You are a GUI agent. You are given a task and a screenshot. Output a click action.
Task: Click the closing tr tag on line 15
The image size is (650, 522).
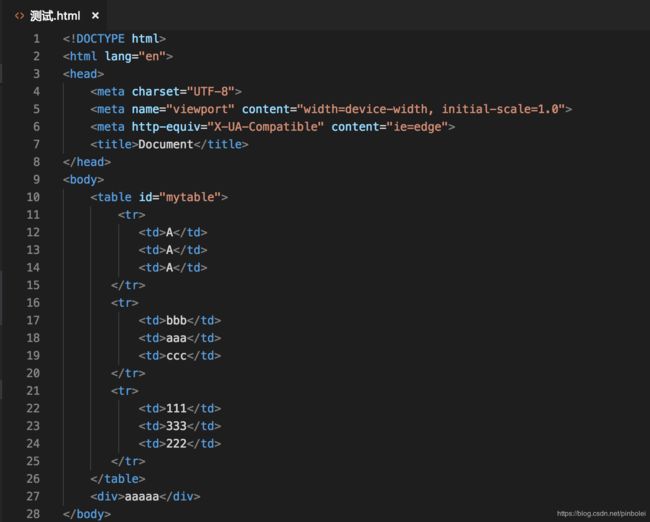128,285
